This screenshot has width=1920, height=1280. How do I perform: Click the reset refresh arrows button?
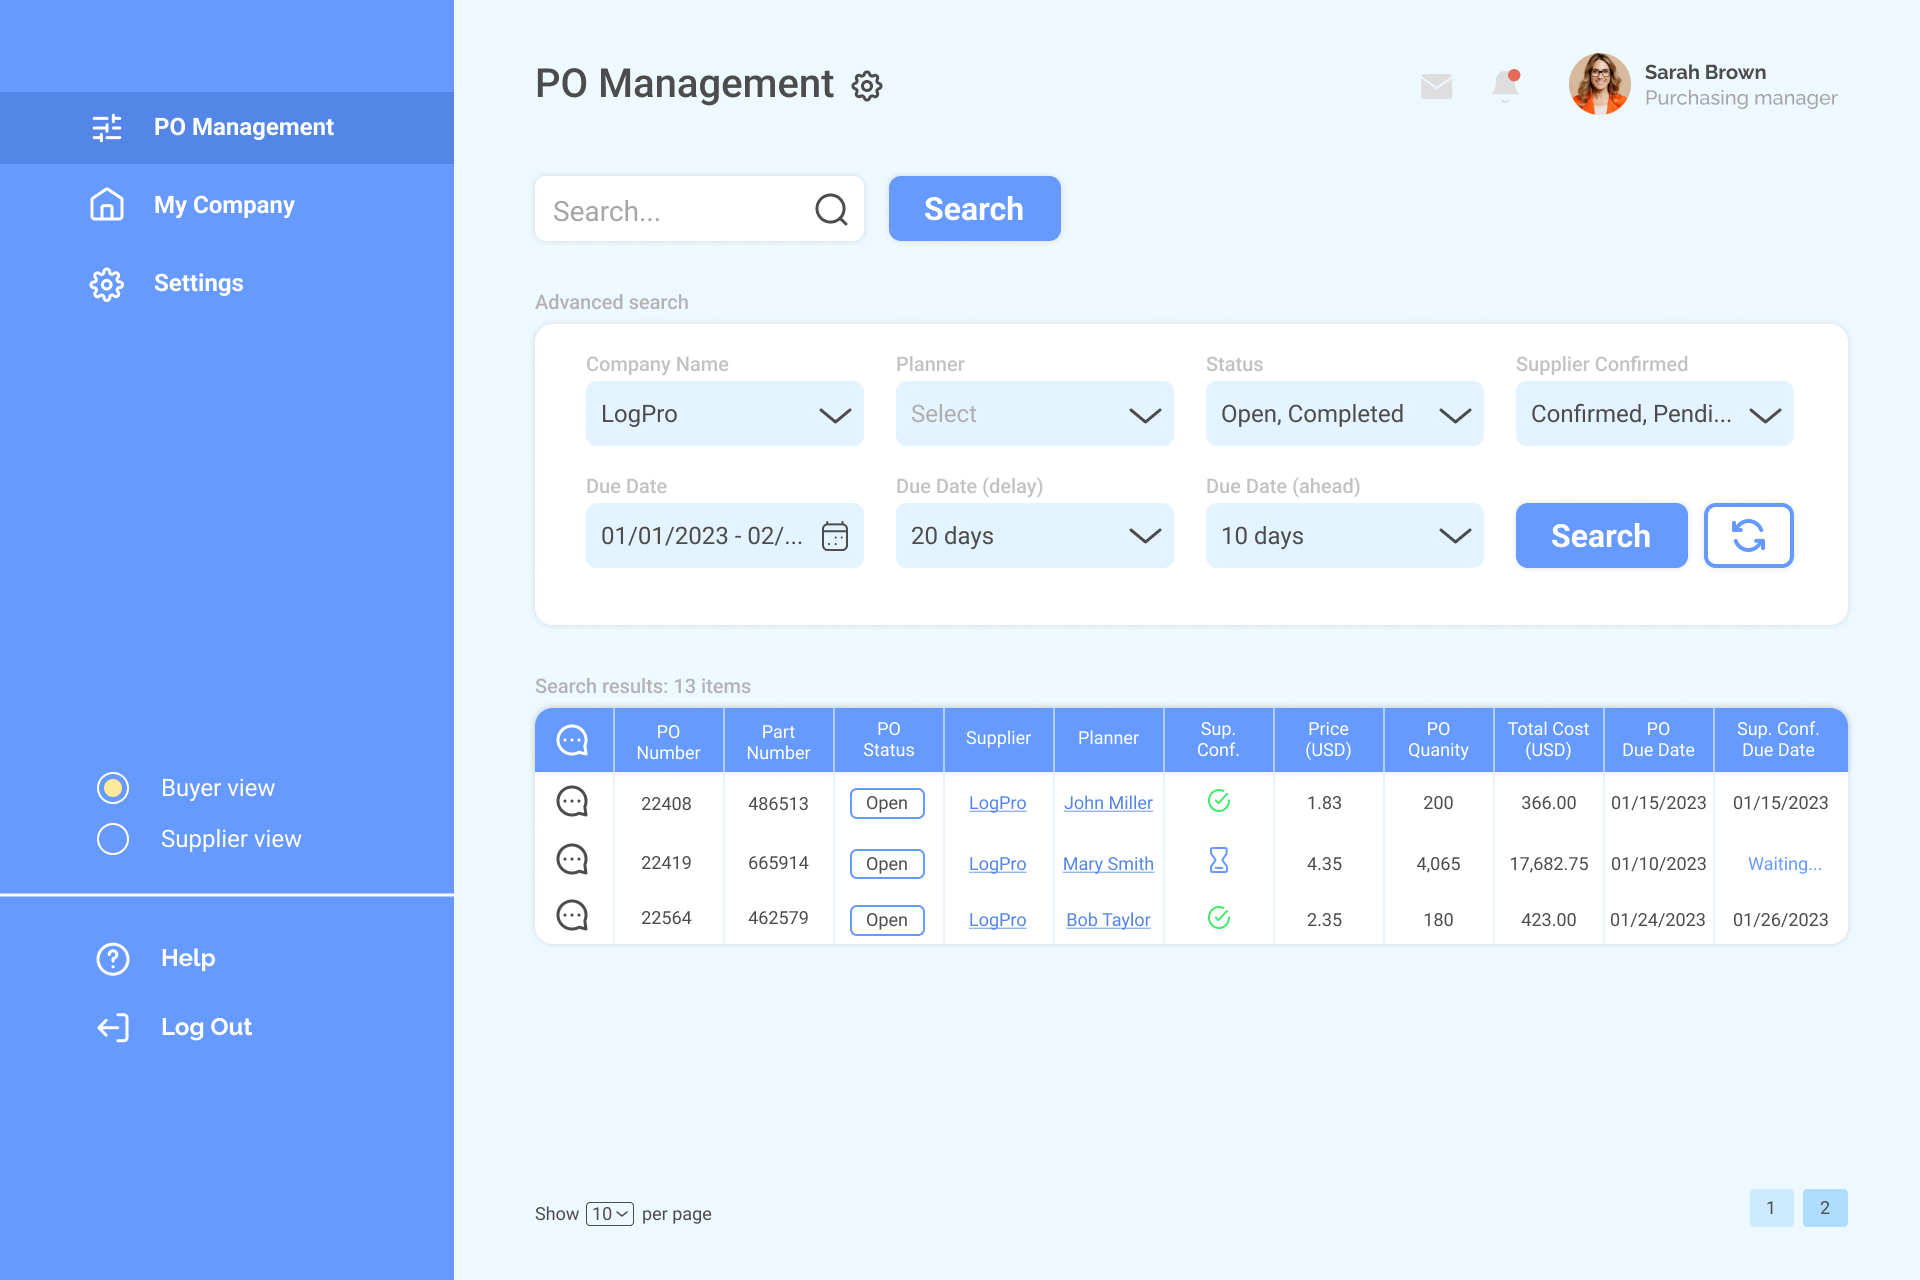[1747, 536]
